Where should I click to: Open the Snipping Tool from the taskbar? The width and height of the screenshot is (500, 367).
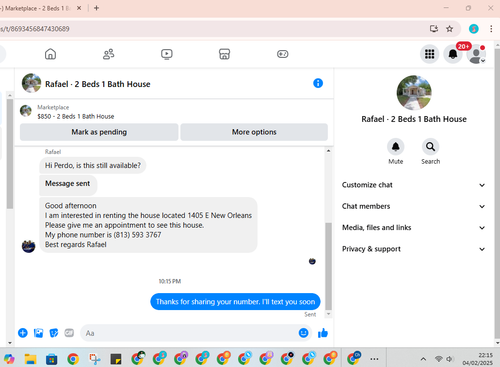[95, 359]
